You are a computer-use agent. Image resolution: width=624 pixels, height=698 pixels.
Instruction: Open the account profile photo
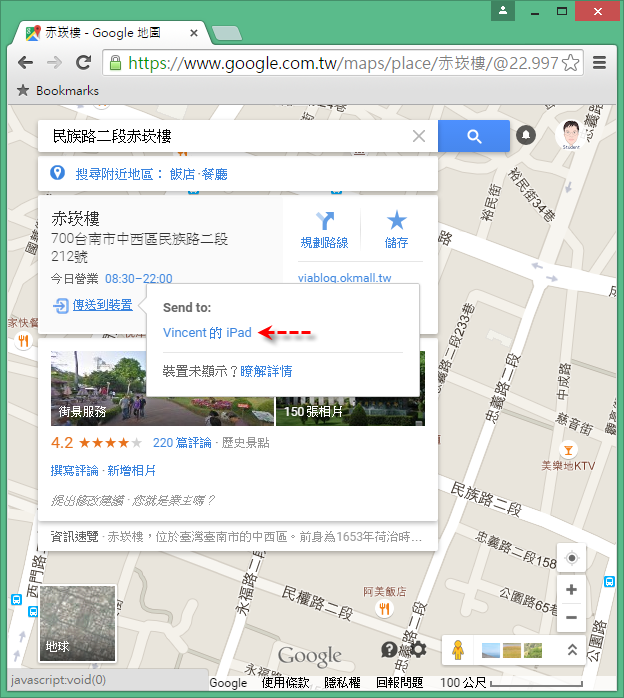click(571, 135)
